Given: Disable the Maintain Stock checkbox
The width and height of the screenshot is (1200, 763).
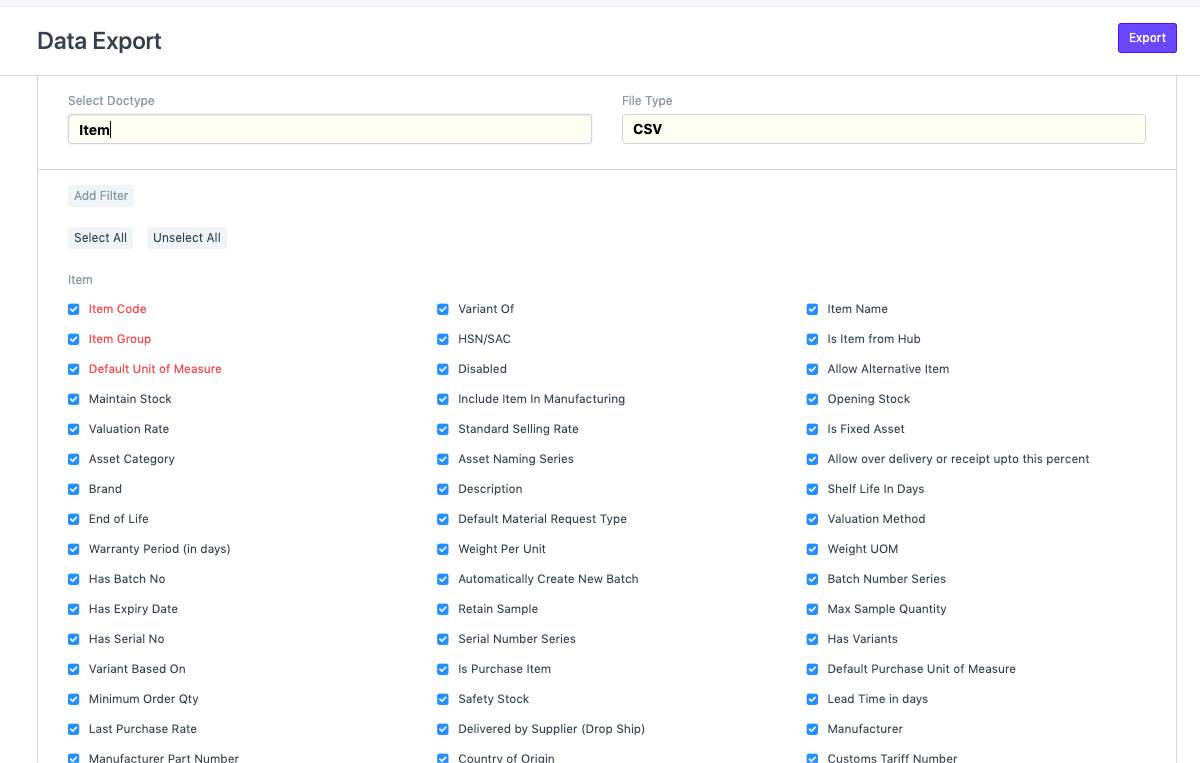Looking at the screenshot, I should pyautogui.click(x=74, y=400).
